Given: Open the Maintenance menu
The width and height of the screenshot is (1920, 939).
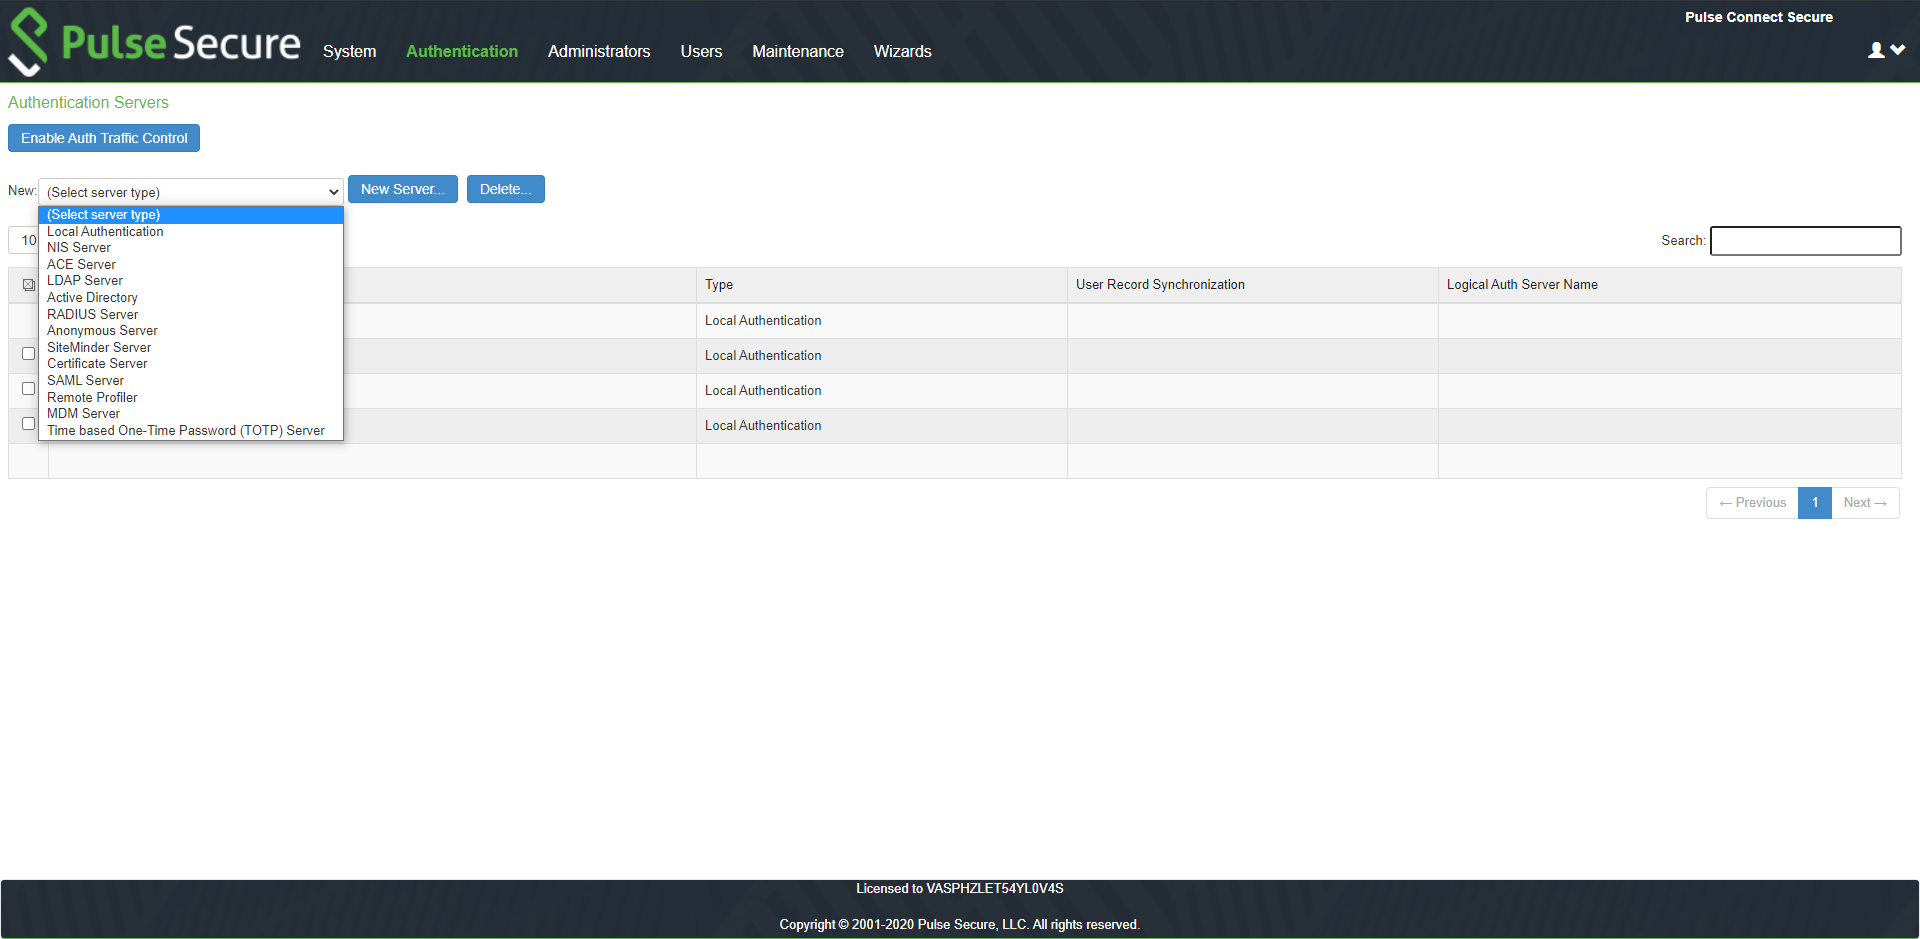Looking at the screenshot, I should pos(798,51).
